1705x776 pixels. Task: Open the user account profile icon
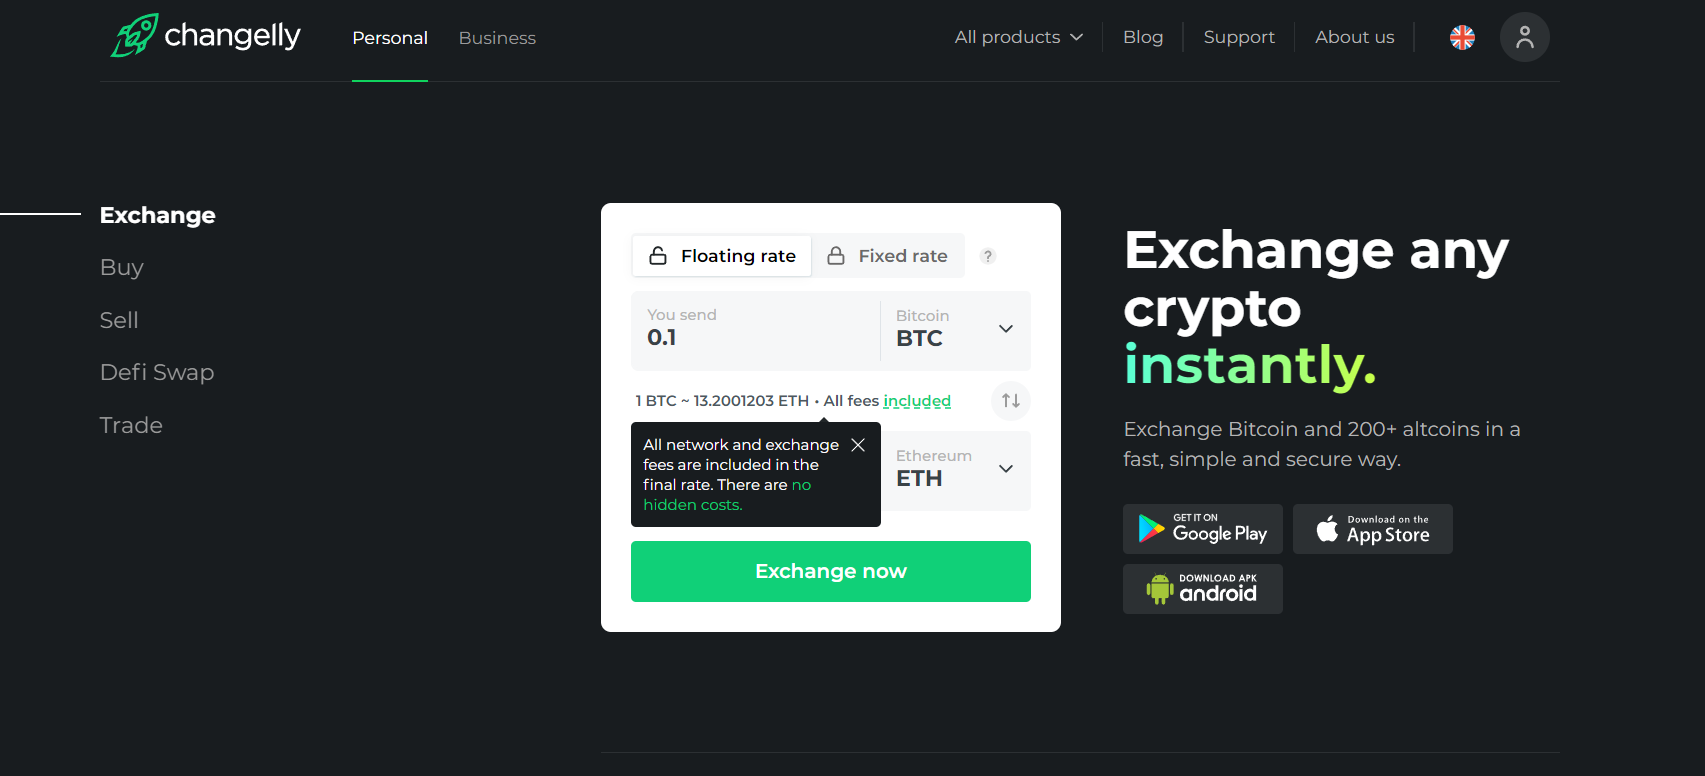[1524, 37]
